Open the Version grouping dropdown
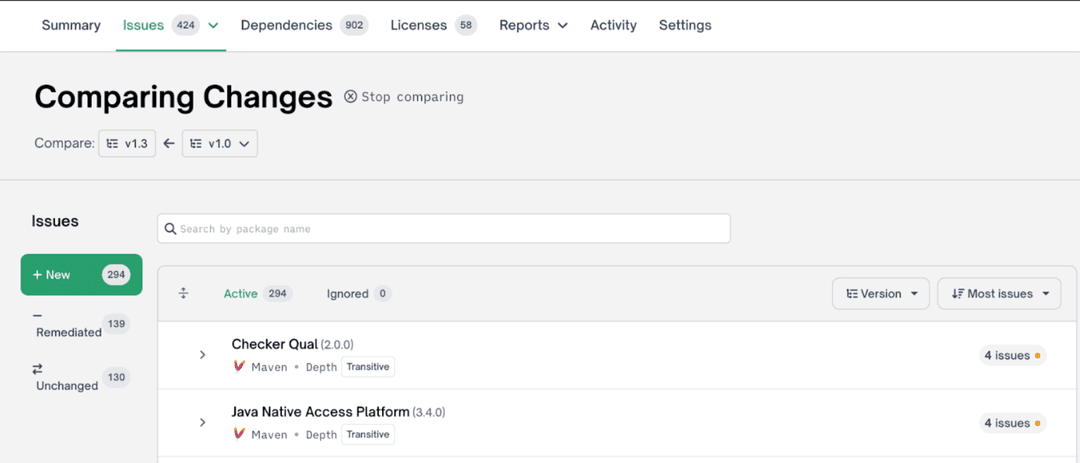Viewport: 1080px width, 463px height. pyautogui.click(x=880, y=294)
